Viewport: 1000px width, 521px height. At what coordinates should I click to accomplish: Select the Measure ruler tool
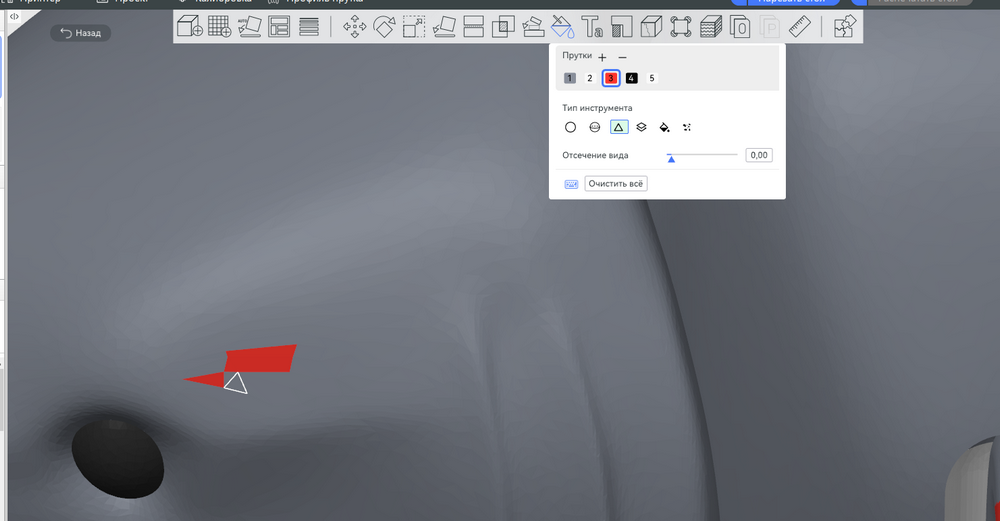tap(800, 27)
